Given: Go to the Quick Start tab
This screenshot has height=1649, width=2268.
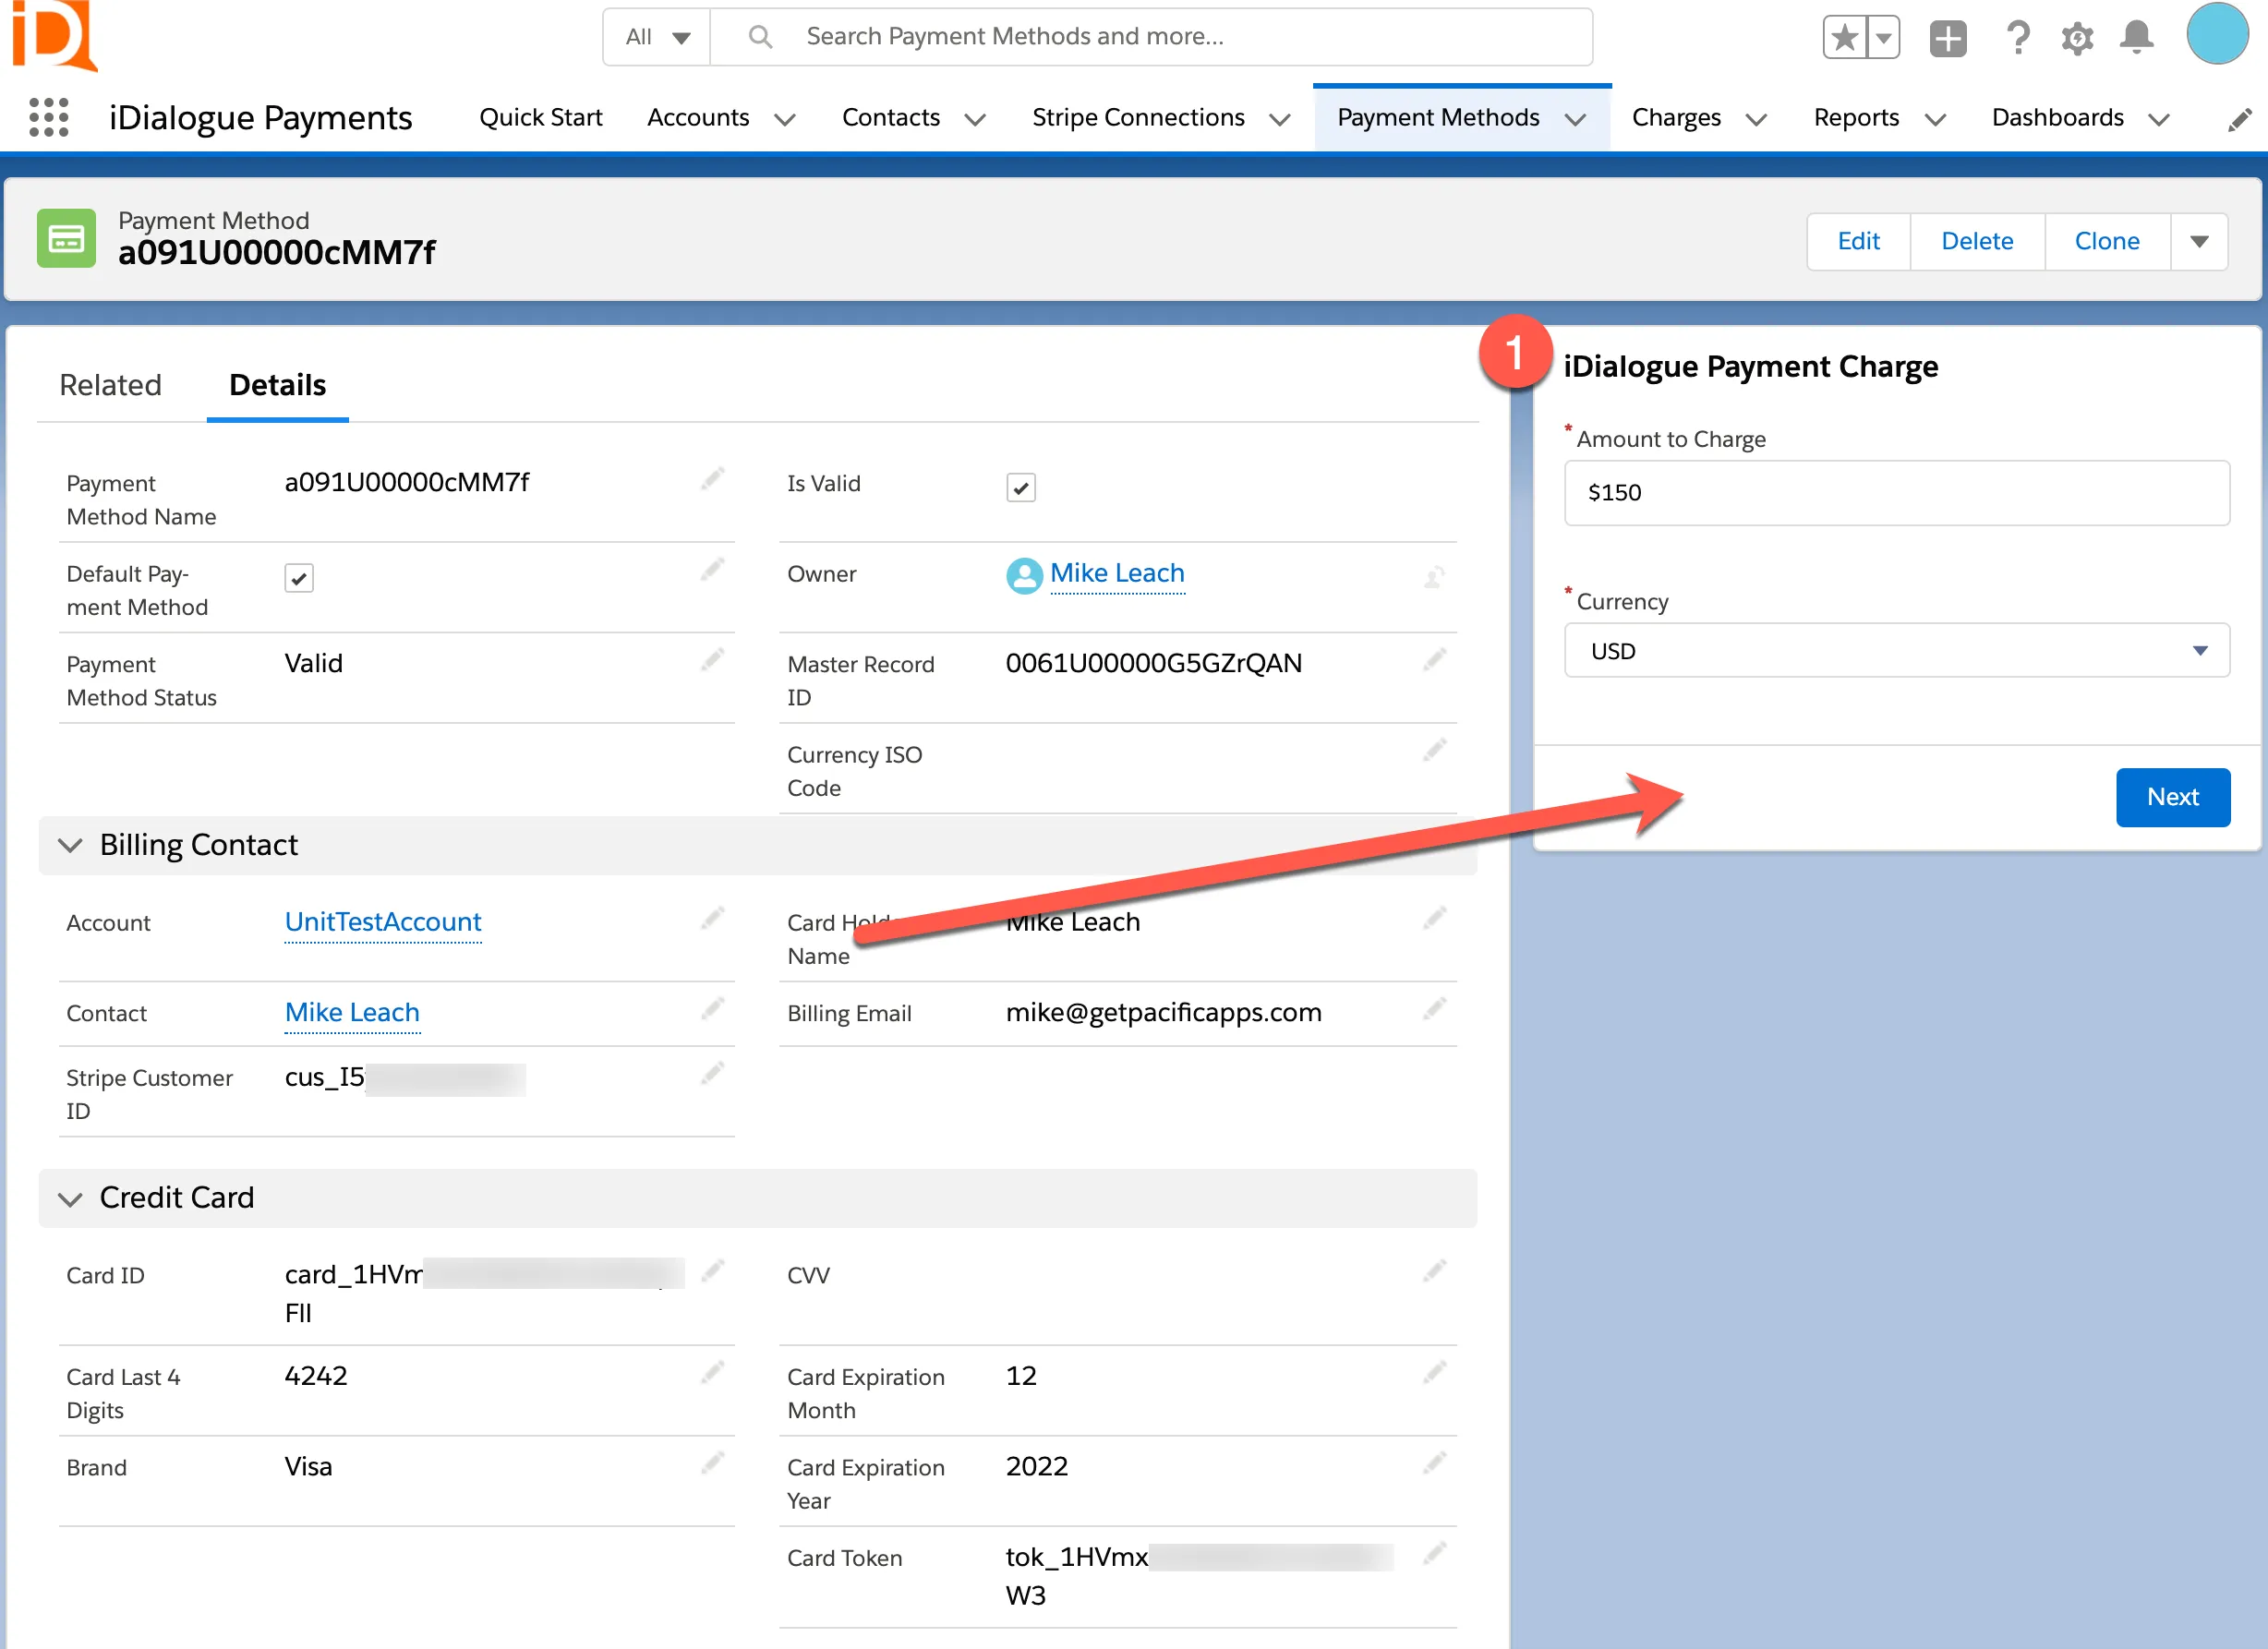Looking at the screenshot, I should pos(540,118).
